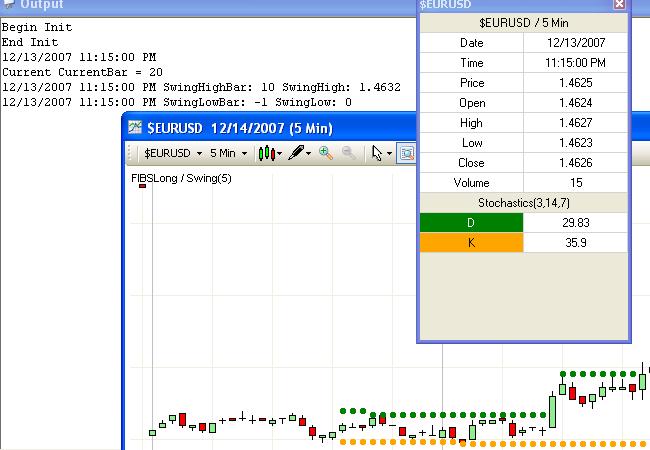Click the Close value 1.4626
Viewport: 650px width, 450px height.
pos(575,163)
